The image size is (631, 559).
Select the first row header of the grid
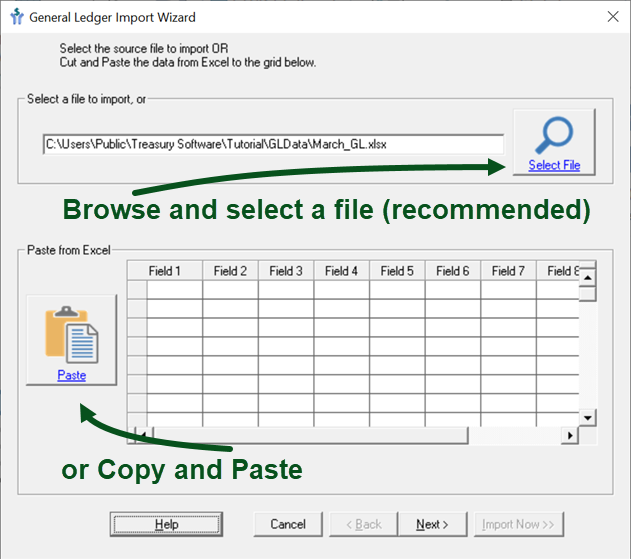tap(137, 290)
